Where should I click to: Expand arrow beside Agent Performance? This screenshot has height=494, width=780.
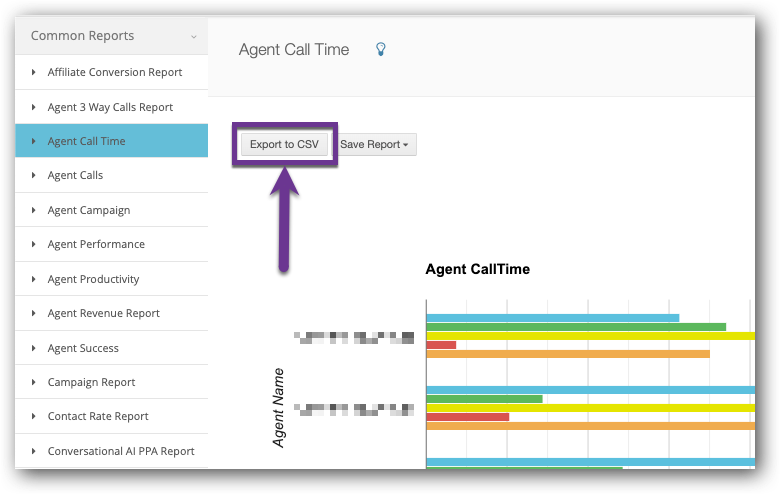pyautogui.click(x=33, y=244)
